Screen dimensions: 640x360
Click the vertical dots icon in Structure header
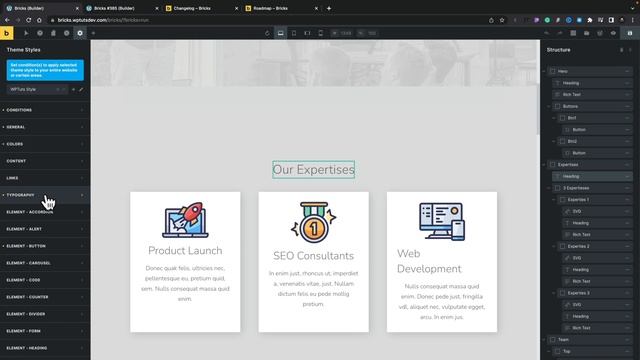pyautogui.click(x=630, y=50)
